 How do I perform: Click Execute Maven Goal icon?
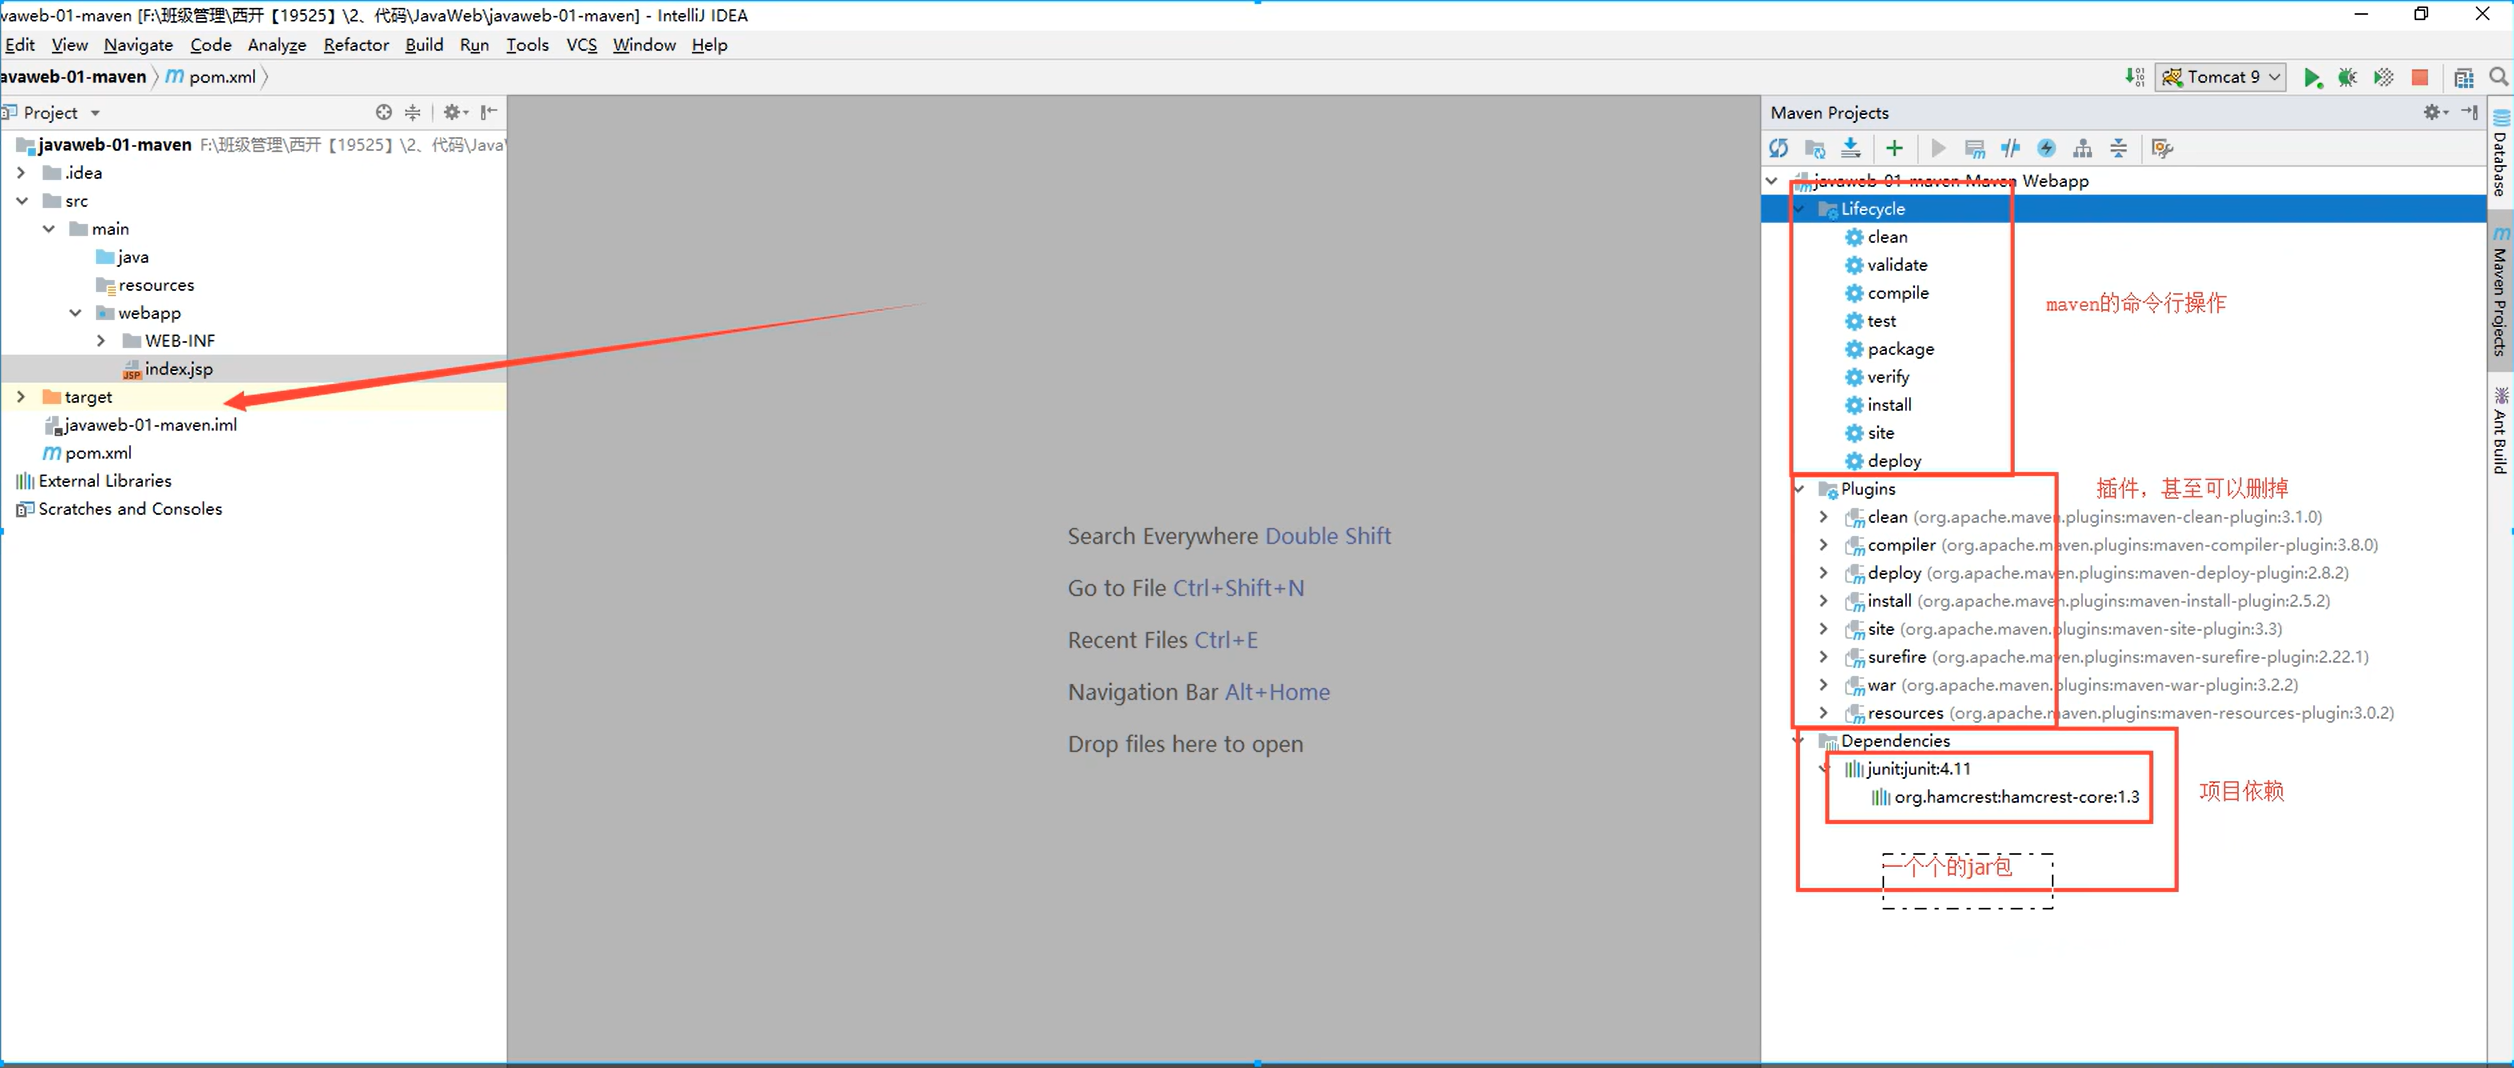(x=1974, y=148)
